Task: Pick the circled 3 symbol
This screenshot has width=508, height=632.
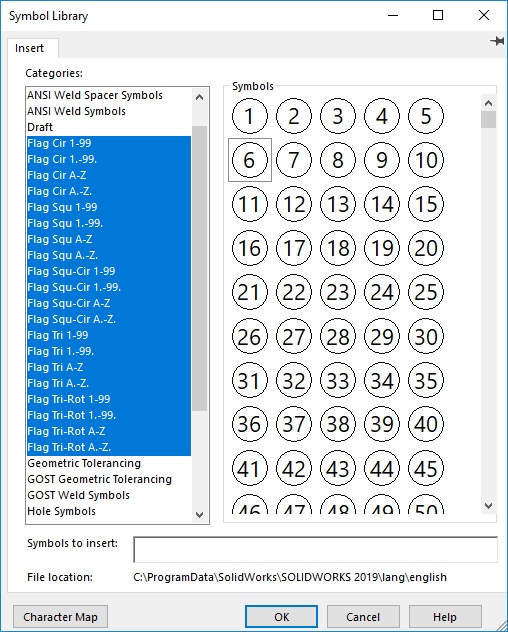Action: (x=338, y=116)
